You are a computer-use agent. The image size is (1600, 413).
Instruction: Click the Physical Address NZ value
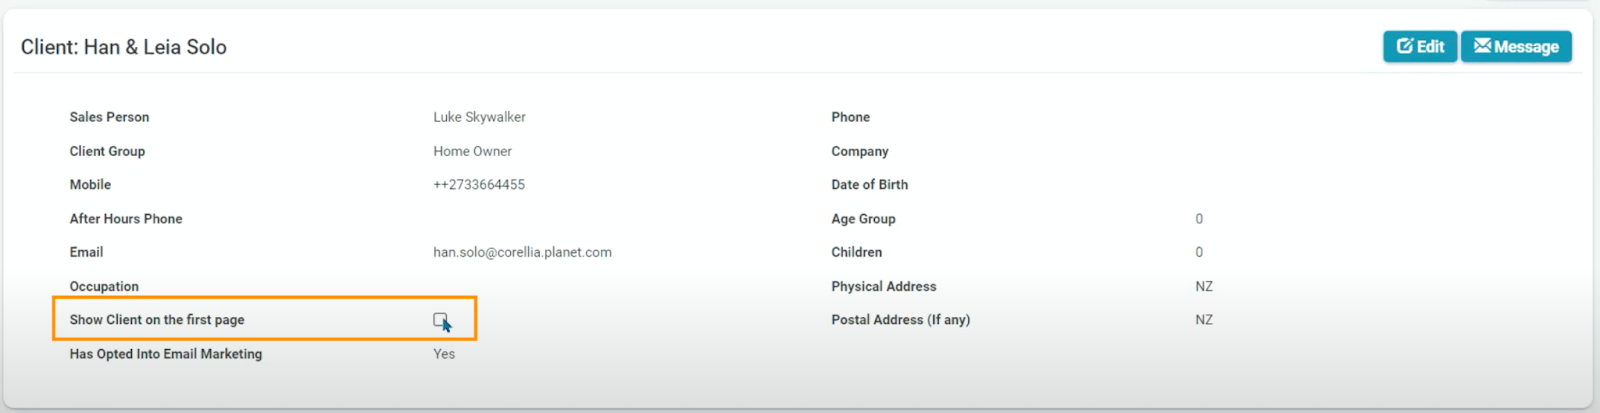coord(1204,286)
